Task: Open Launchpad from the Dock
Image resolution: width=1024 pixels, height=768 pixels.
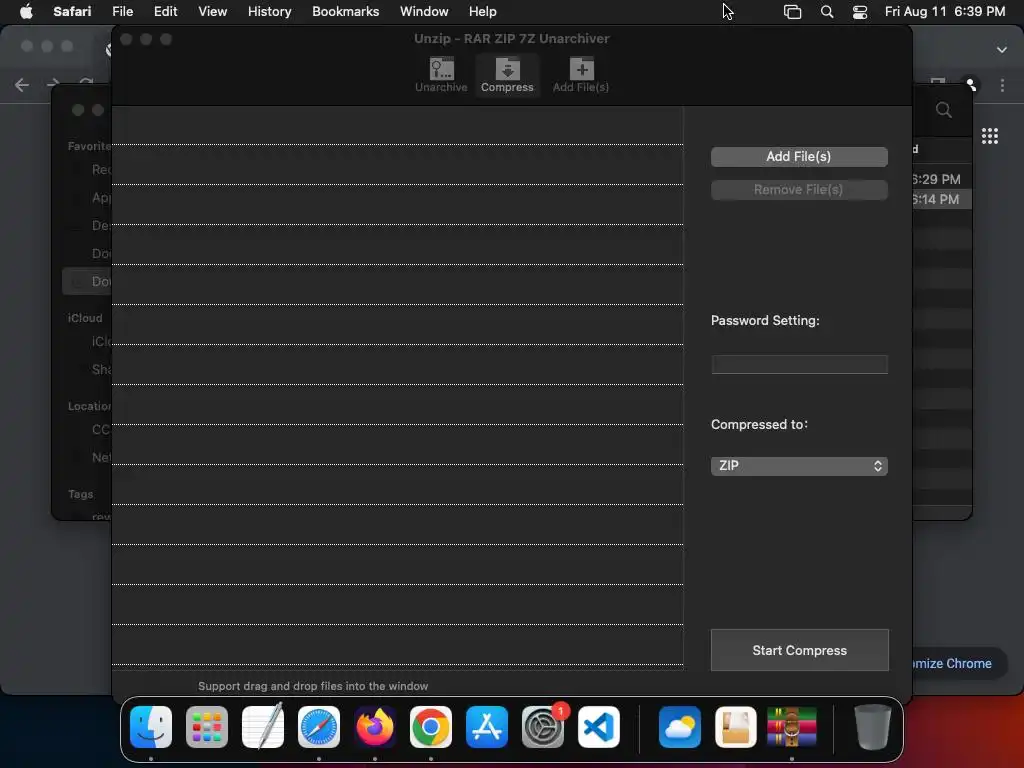Action: pyautogui.click(x=207, y=727)
